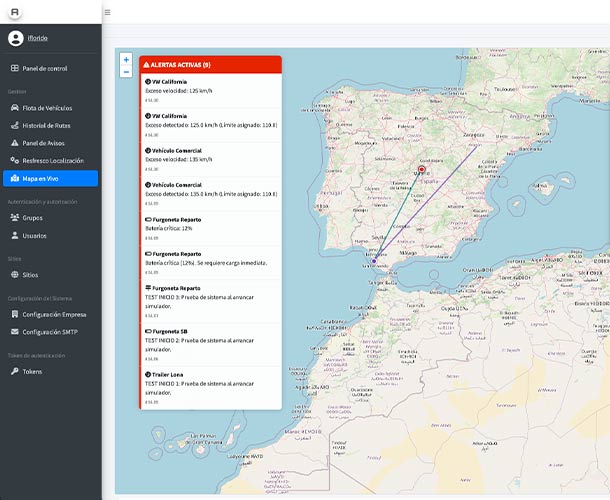This screenshot has width=610, height=500.
Task: Click battery icon beside Furgoneta Reparto 'Batería crítica: 12%'
Action: tap(148, 219)
